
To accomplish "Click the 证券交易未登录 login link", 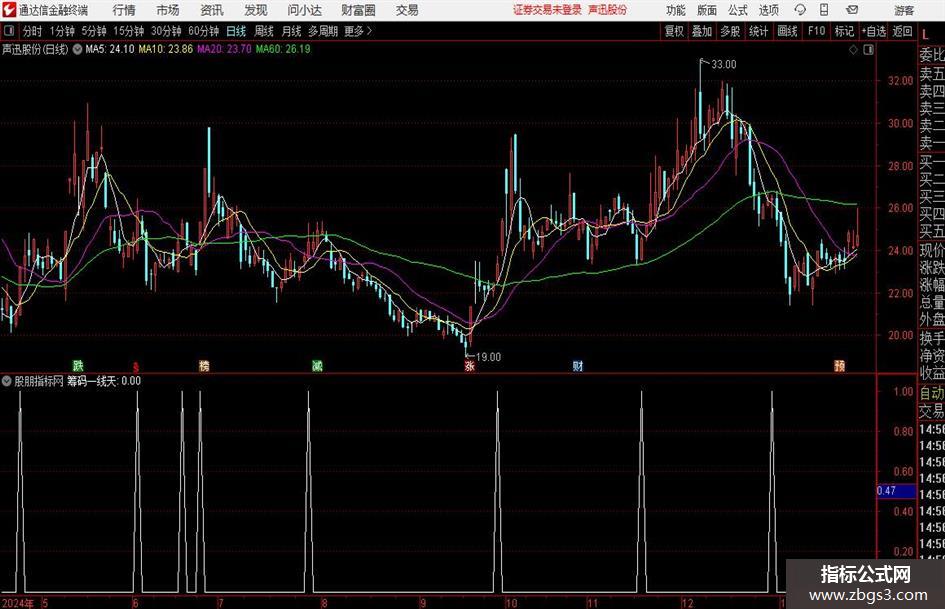I will coord(547,10).
